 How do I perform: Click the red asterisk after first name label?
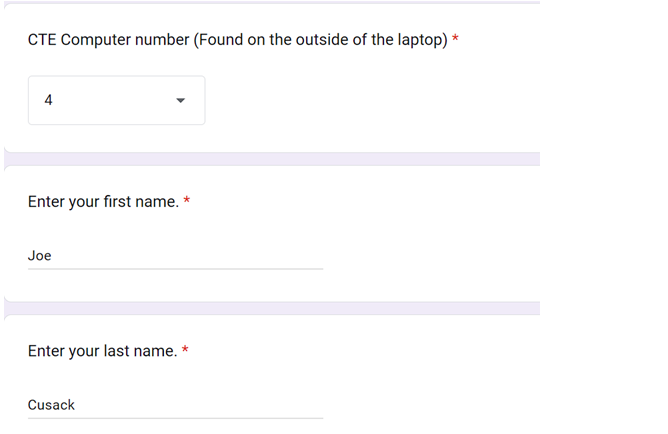pyautogui.click(x=187, y=202)
